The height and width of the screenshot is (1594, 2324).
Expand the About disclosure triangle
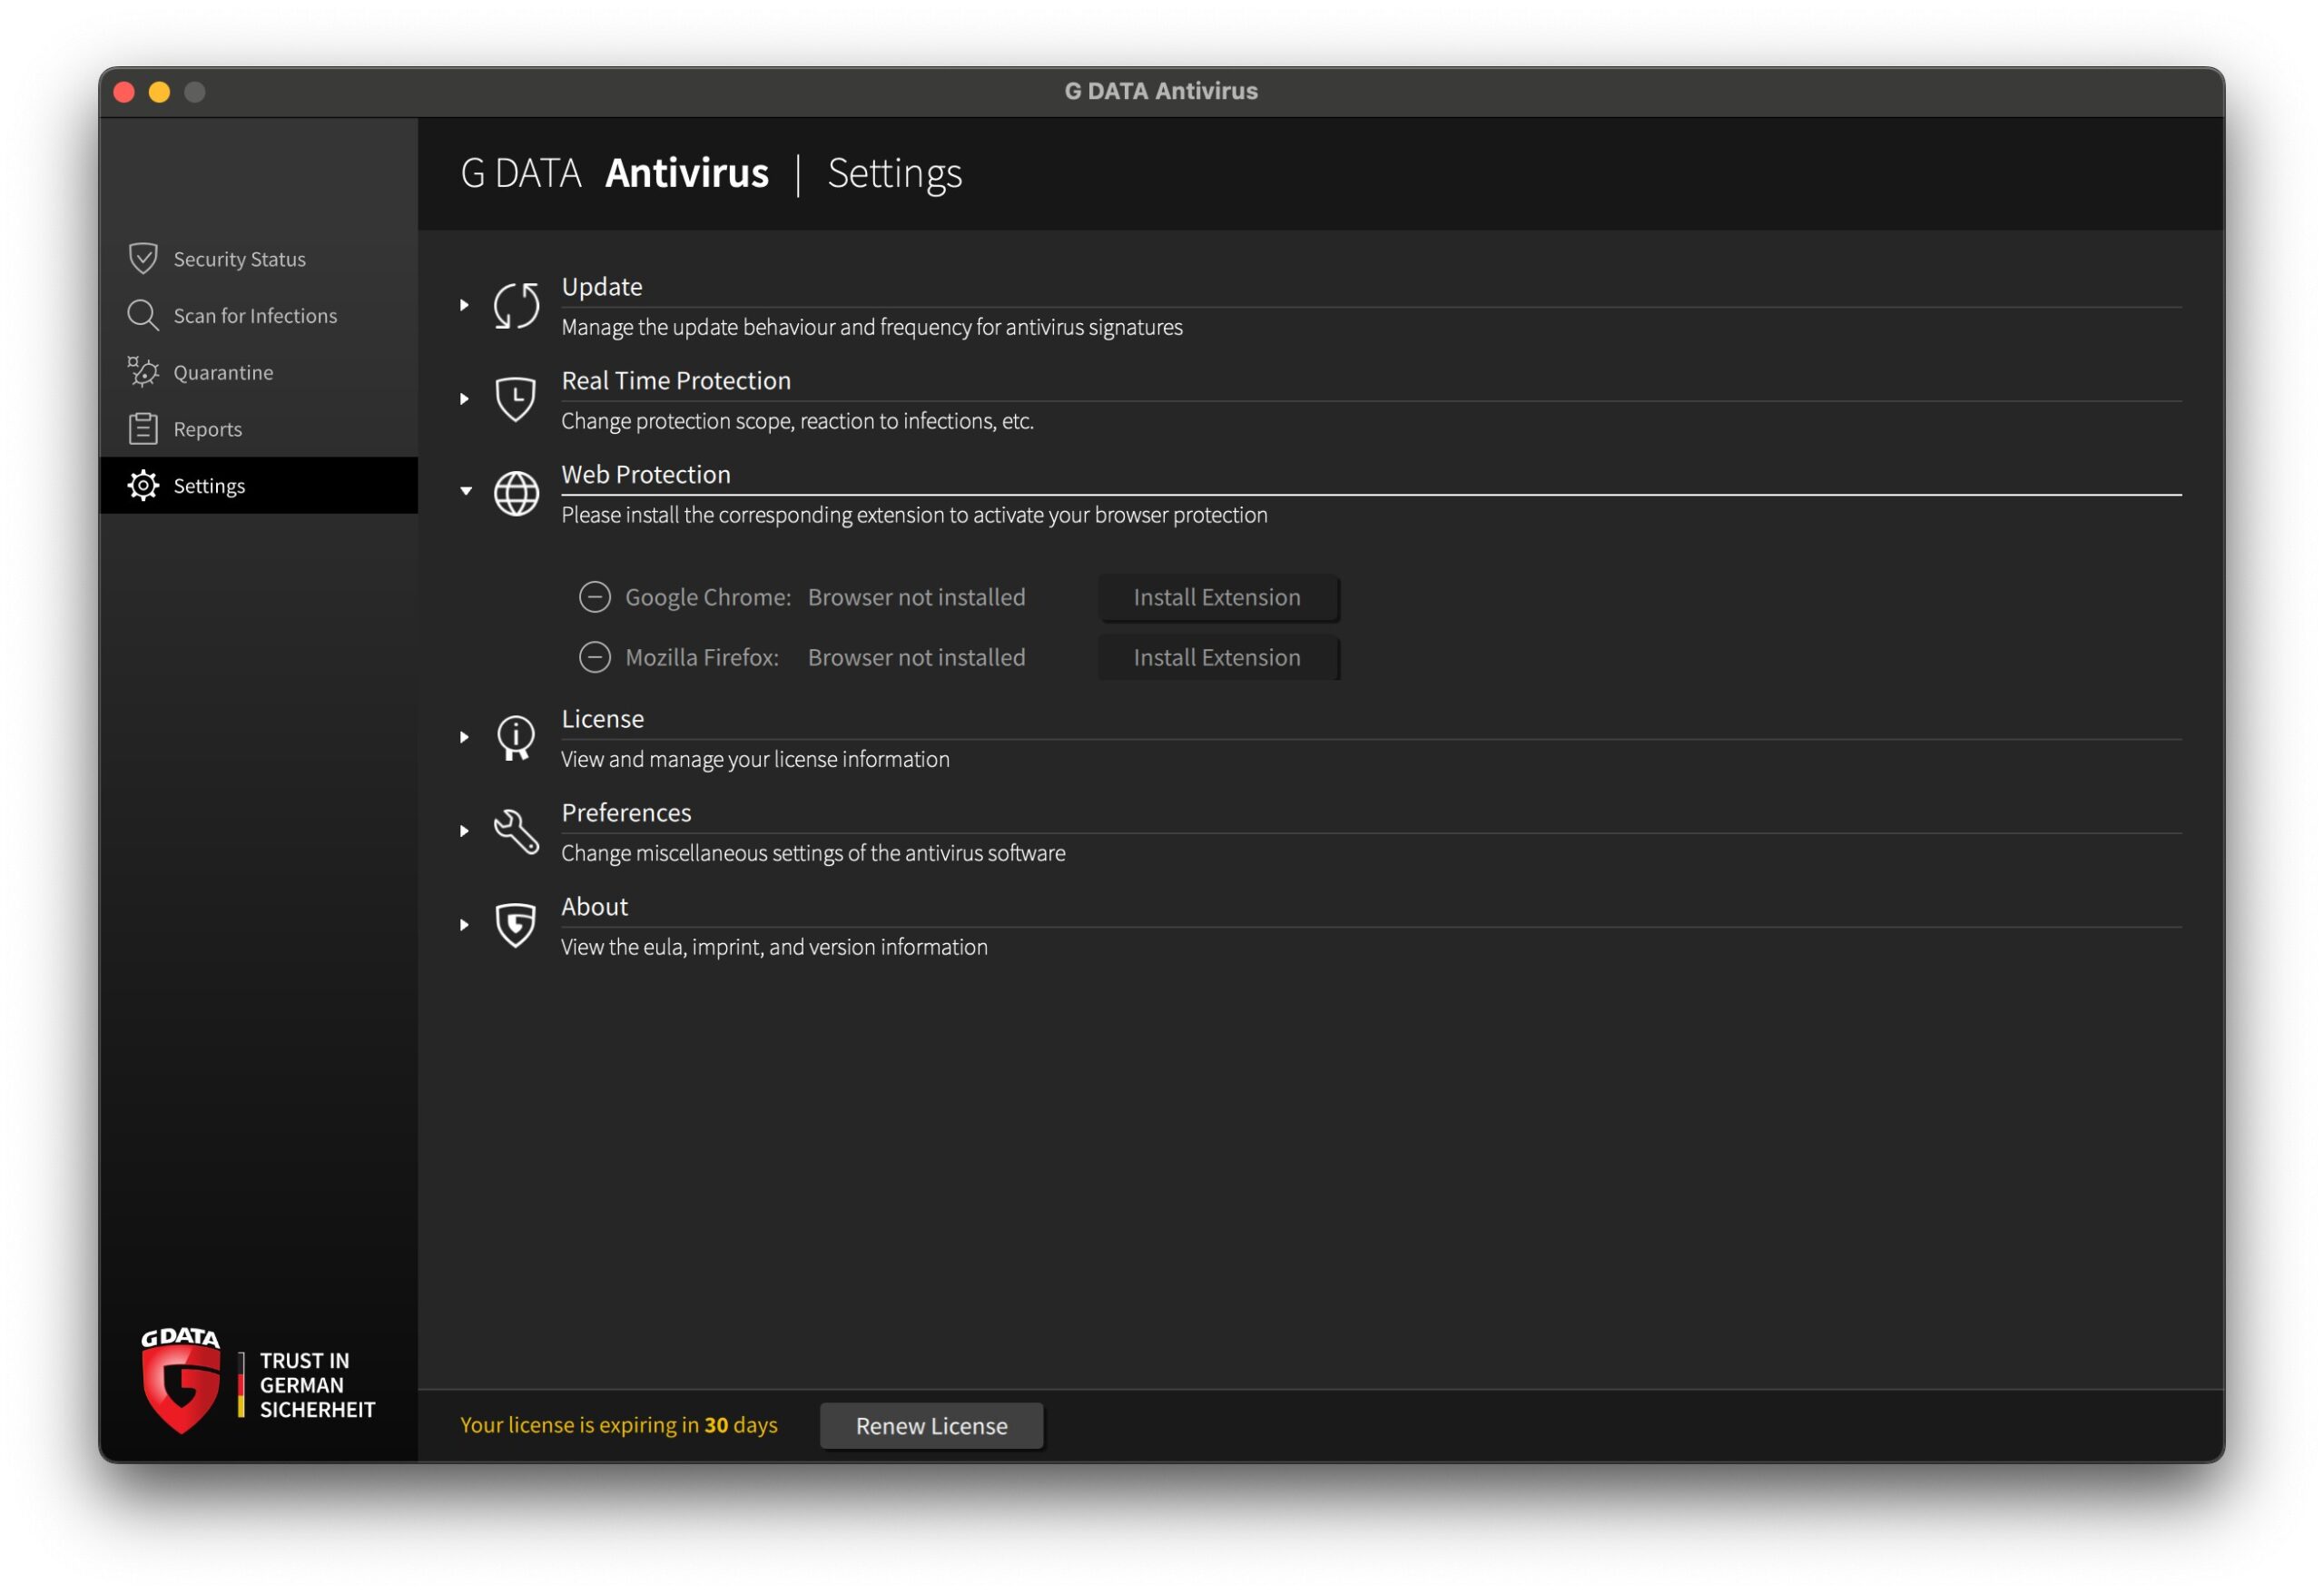click(x=464, y=925)
